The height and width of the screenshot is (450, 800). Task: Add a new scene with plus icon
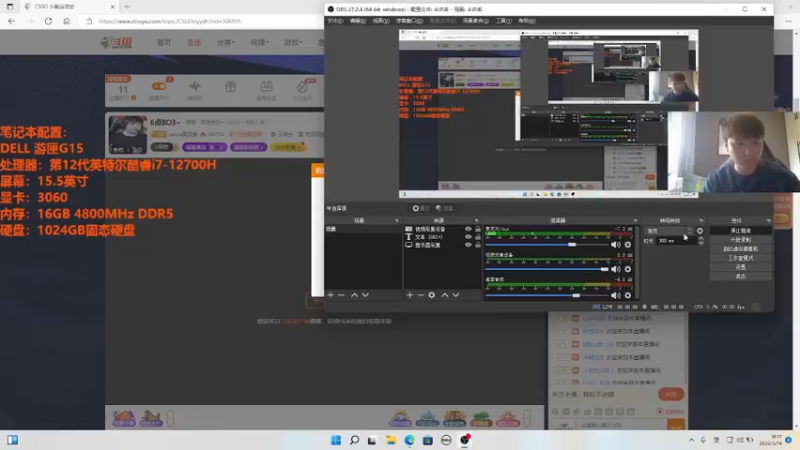331,295
